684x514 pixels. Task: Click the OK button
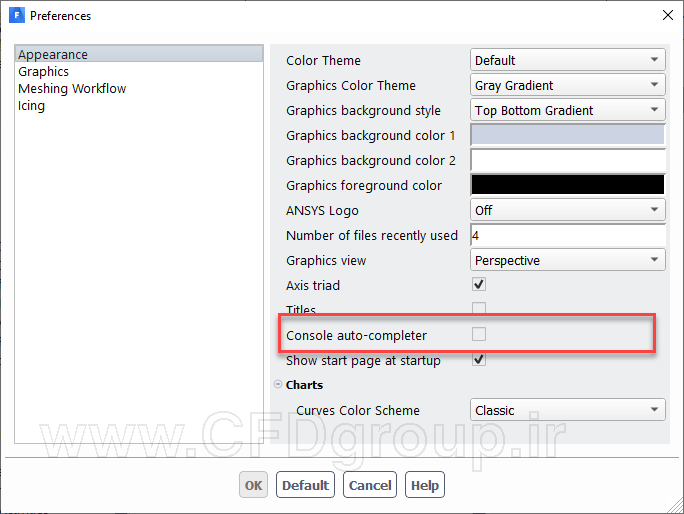tap(253, 485)
